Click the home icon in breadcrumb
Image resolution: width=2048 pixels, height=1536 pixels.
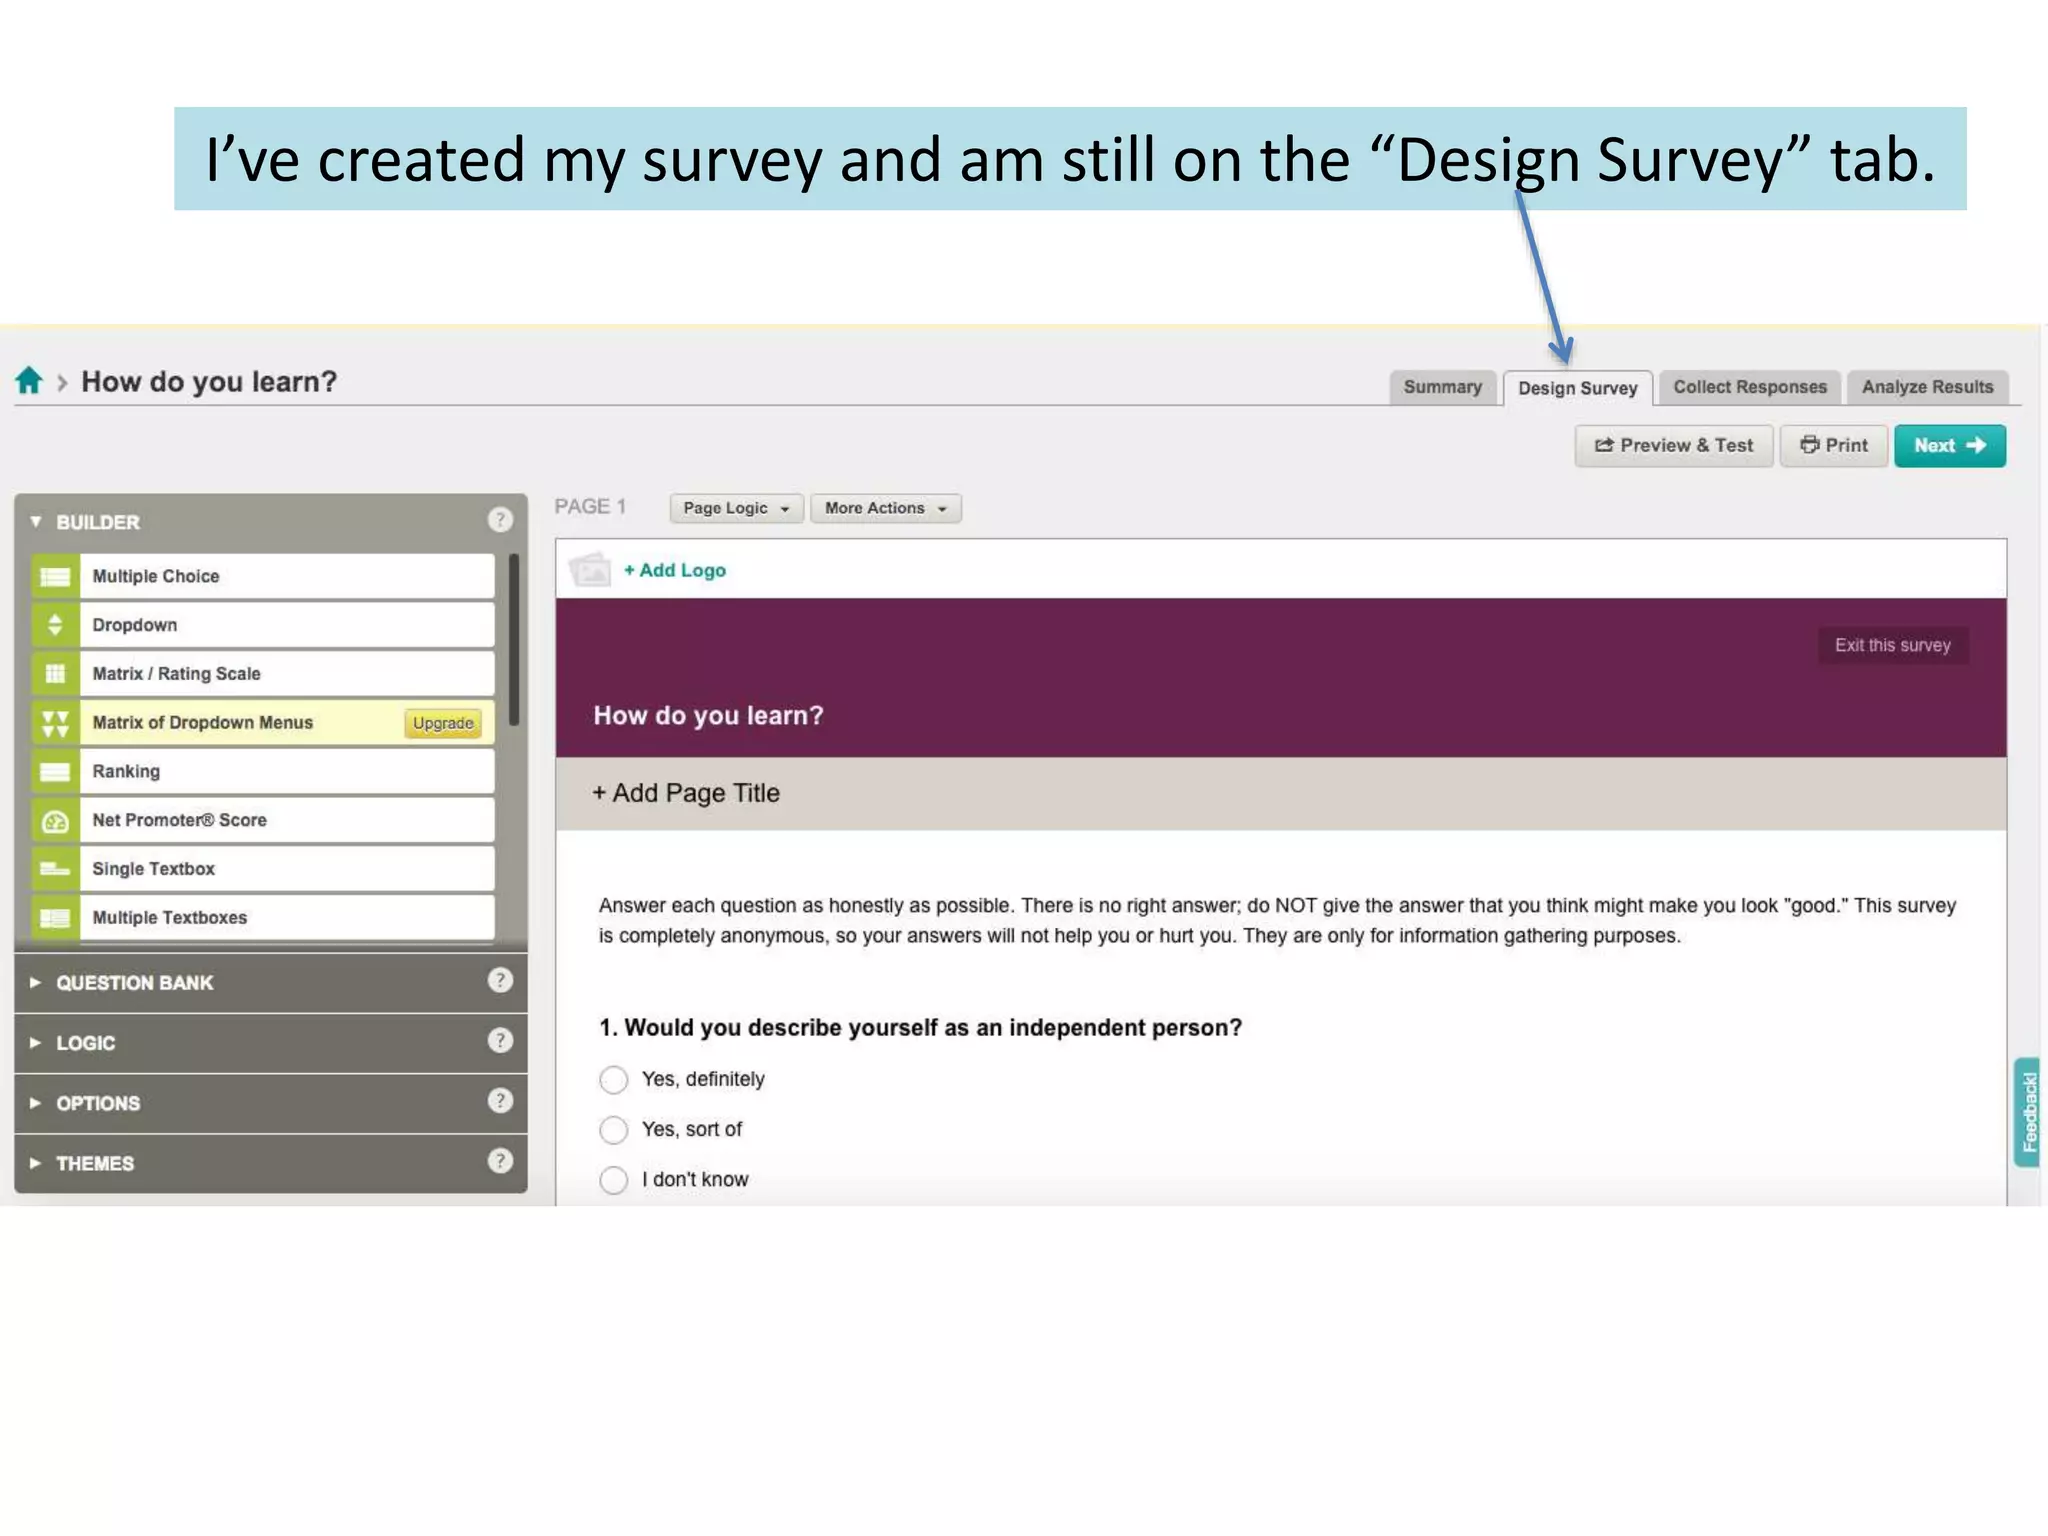29,381
